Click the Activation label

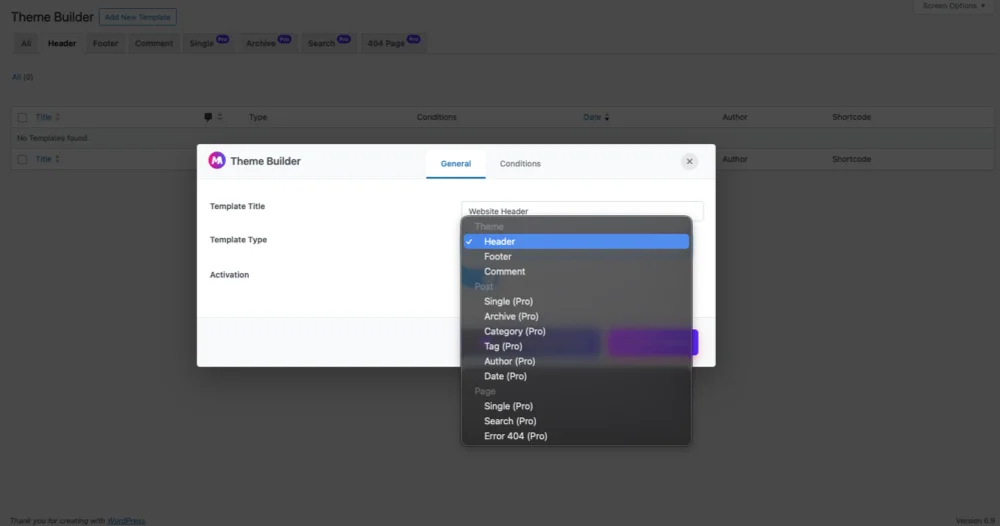(x=230, y=275)
